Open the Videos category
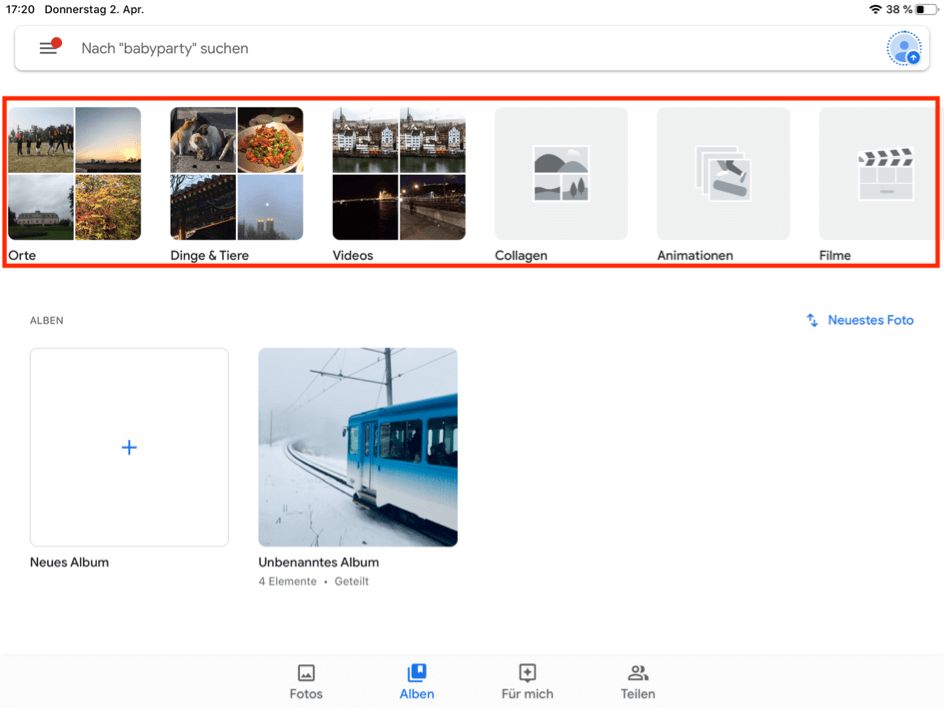The image size is (945, 709). [398, 173]
